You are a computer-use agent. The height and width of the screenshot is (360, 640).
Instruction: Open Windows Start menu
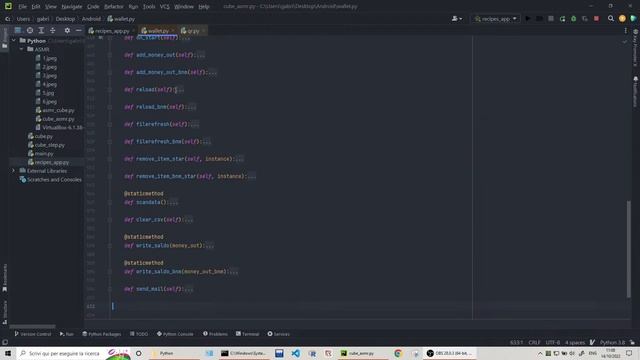pyautogui.click(x=8, y=353)
